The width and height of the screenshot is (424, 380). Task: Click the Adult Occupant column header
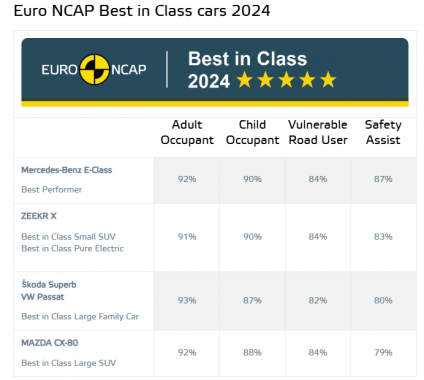187,132
